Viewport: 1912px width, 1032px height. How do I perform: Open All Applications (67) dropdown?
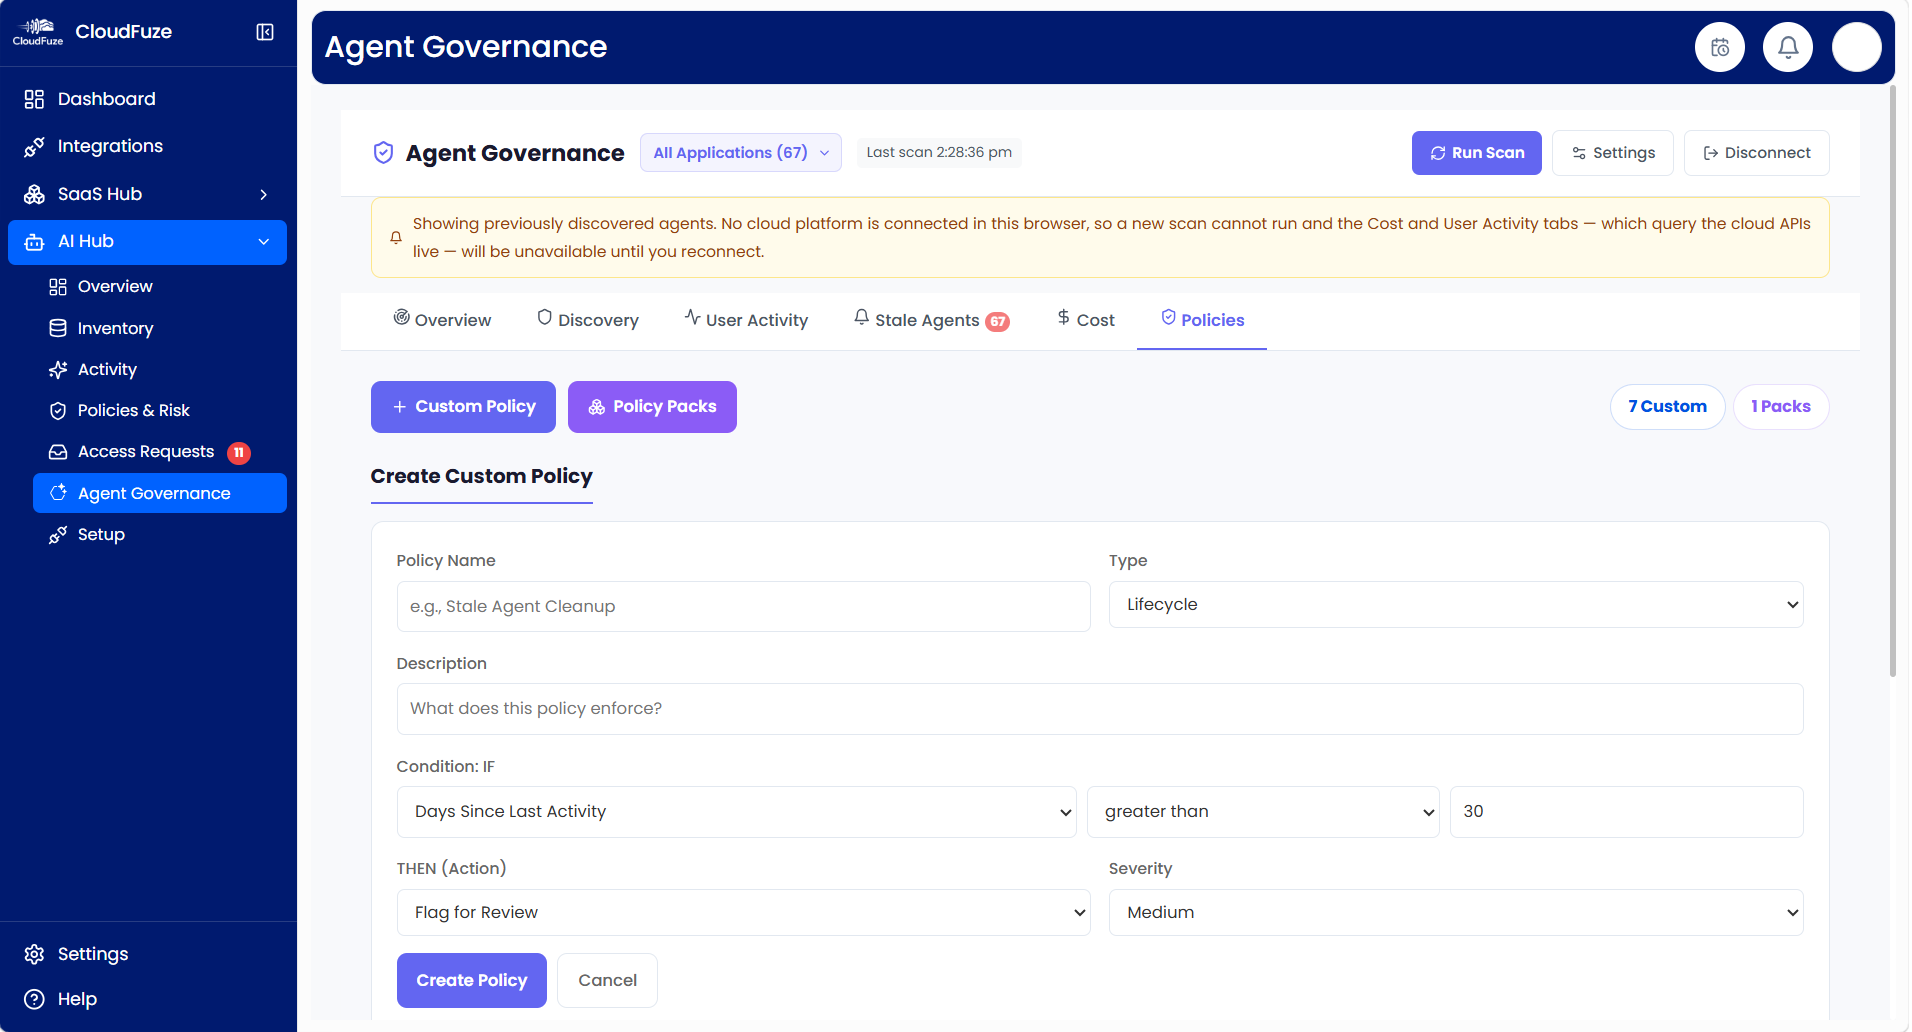741,153
